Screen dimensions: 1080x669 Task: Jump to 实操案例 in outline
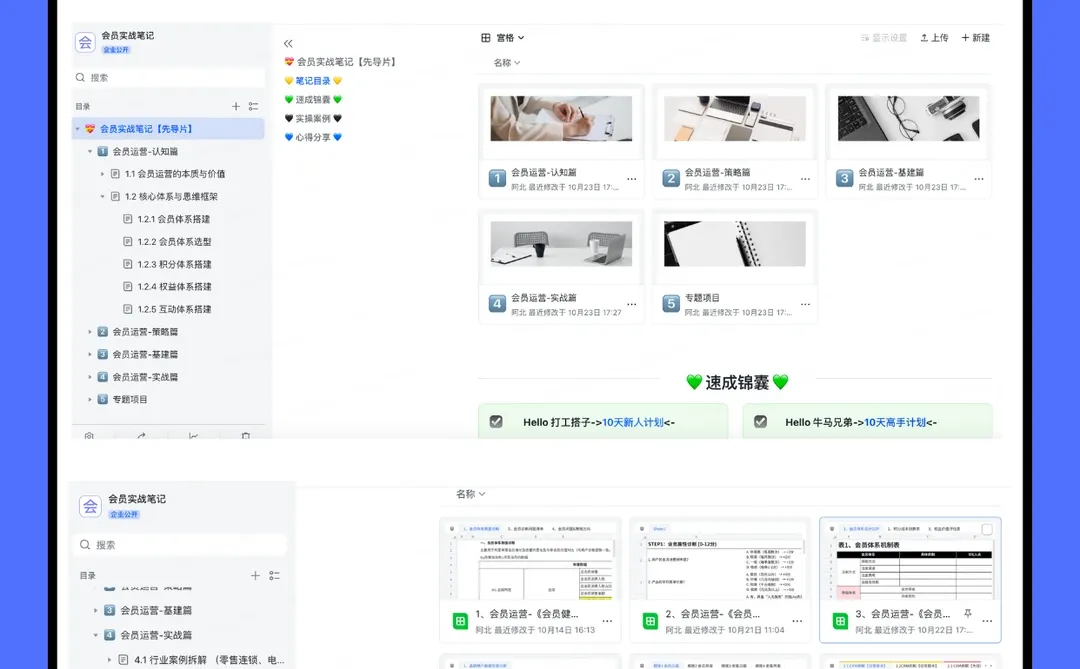[313, 119]
